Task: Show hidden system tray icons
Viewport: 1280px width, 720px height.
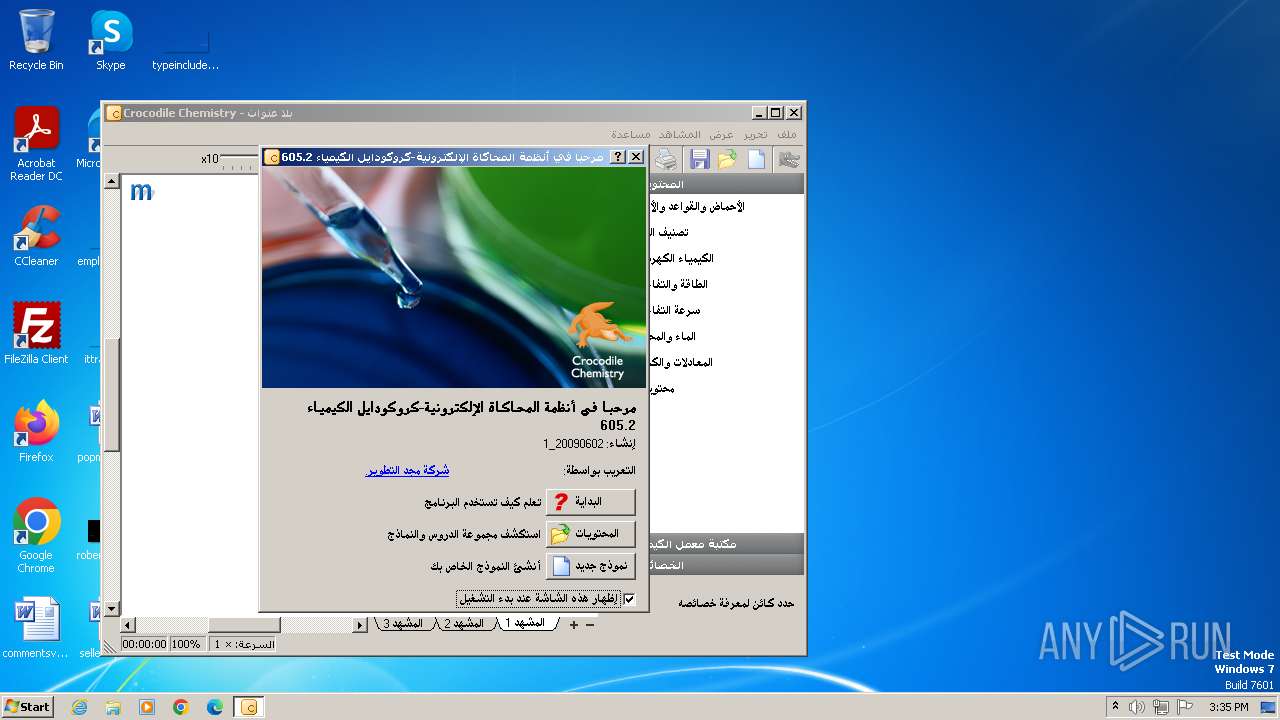Action: 1115,707
